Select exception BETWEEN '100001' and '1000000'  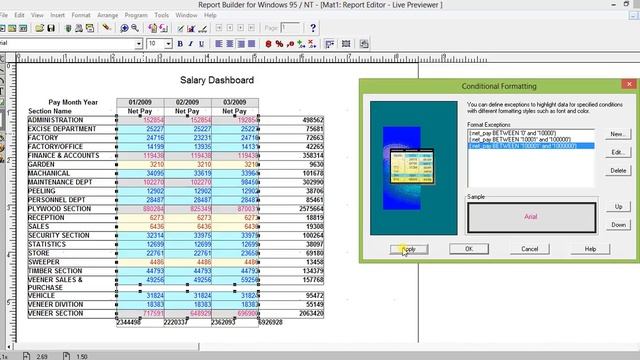click(531, 146)
